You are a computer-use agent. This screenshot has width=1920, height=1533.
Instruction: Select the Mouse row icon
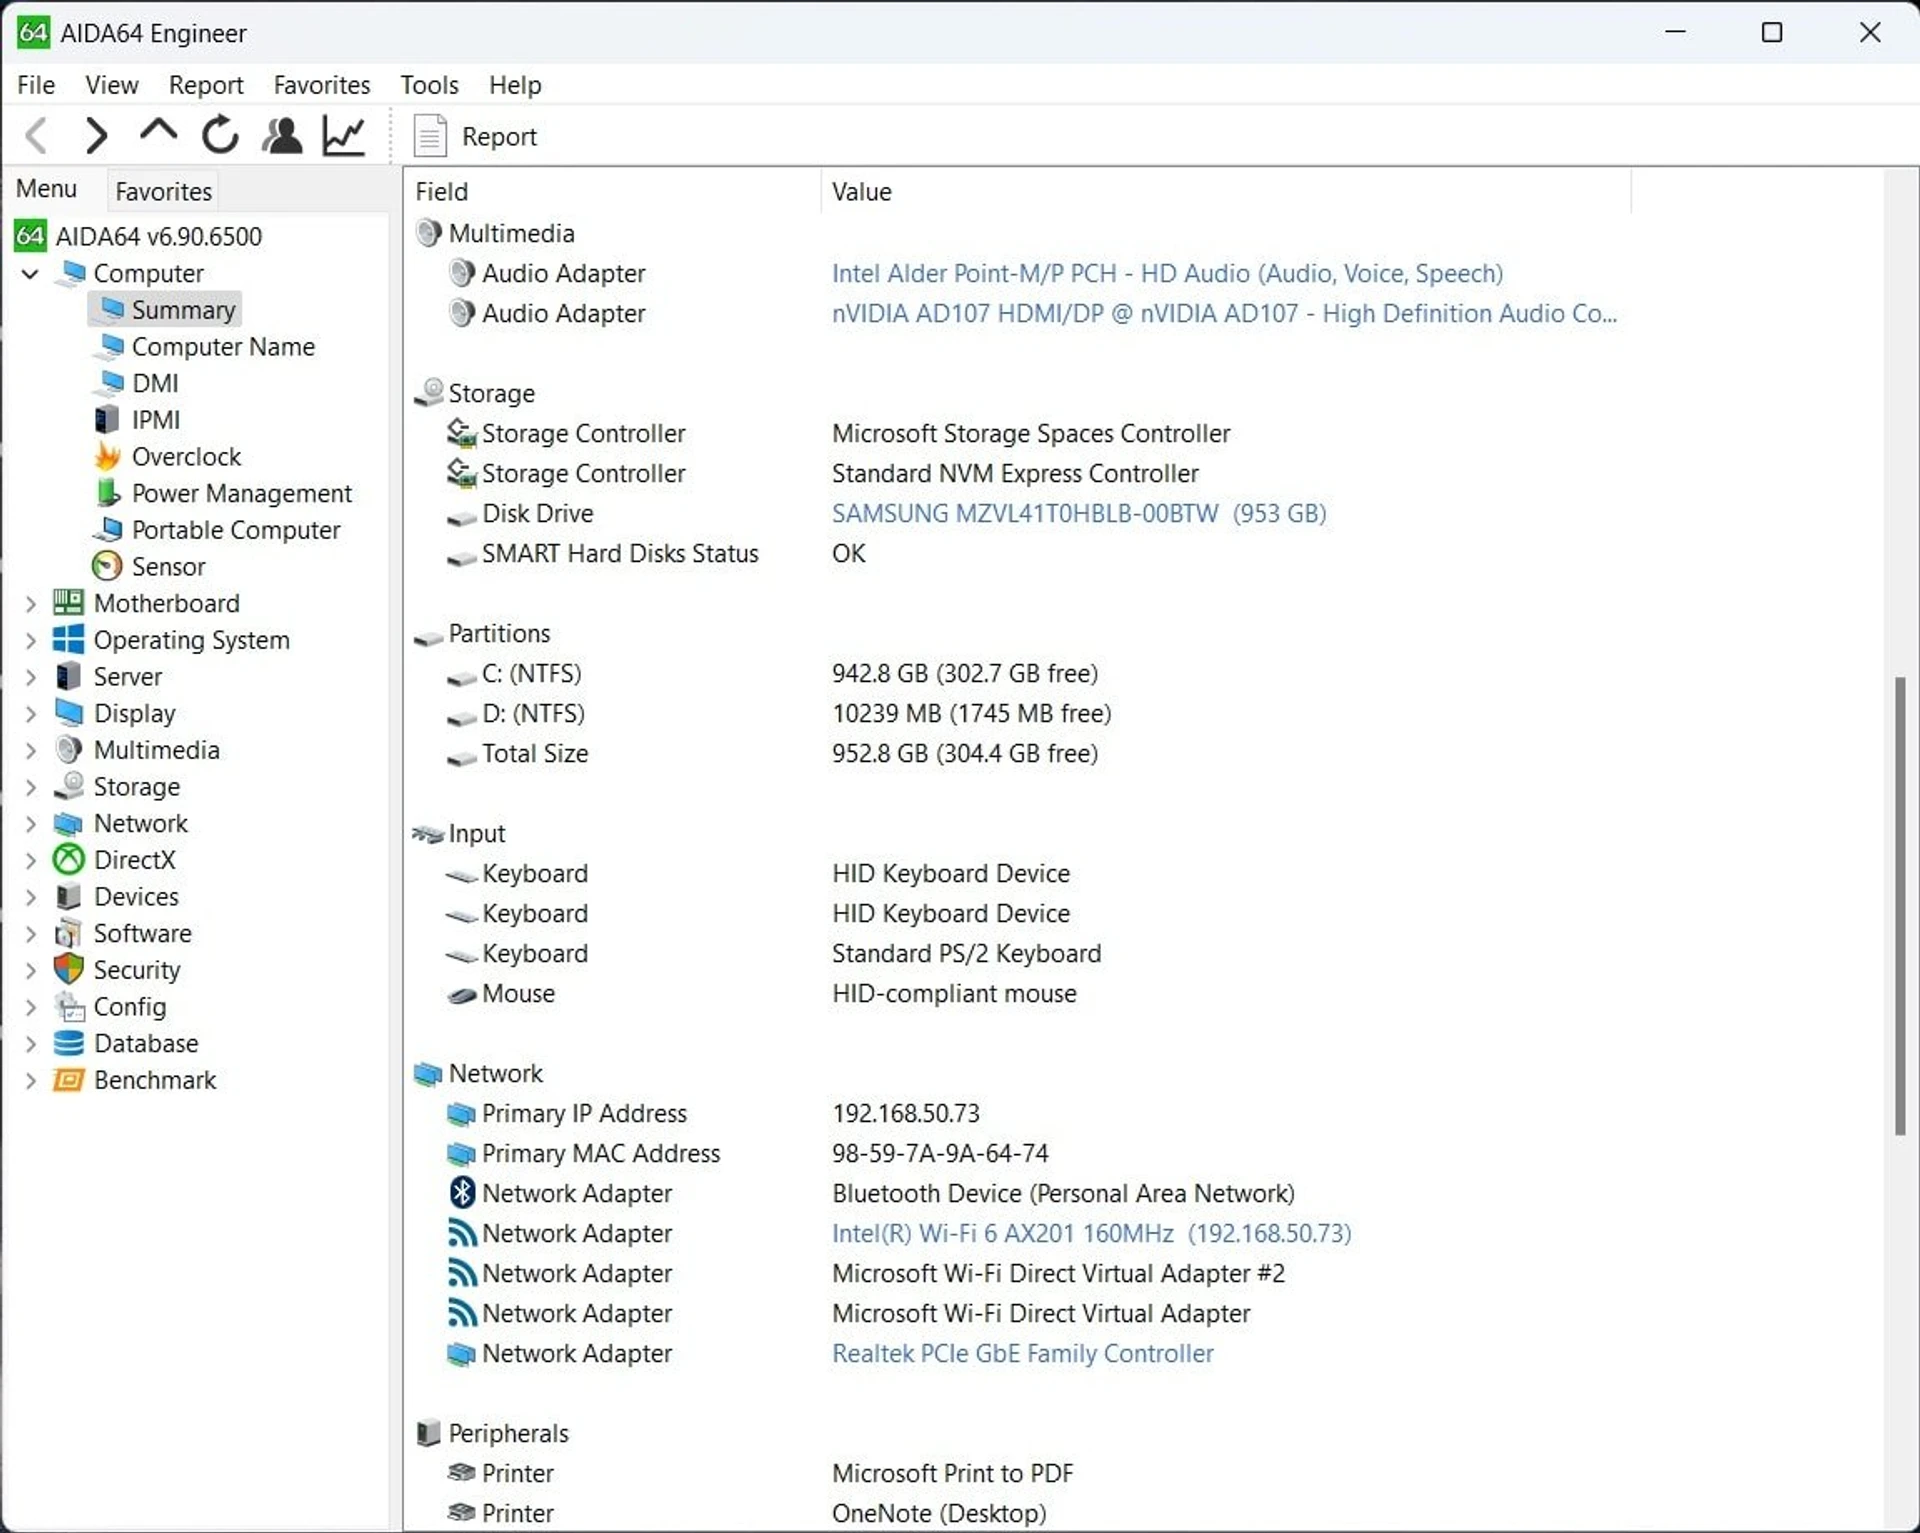[x=461, y=995]
